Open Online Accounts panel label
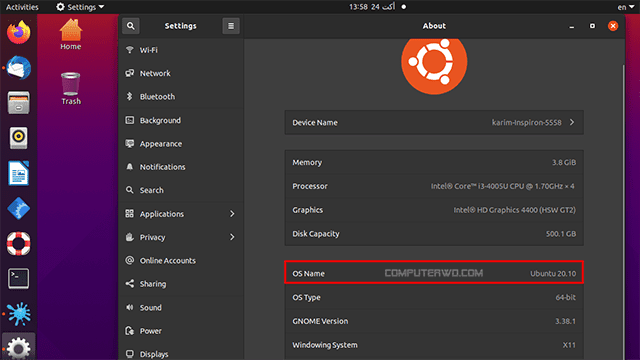640x360 pixels. coord(168,260)
